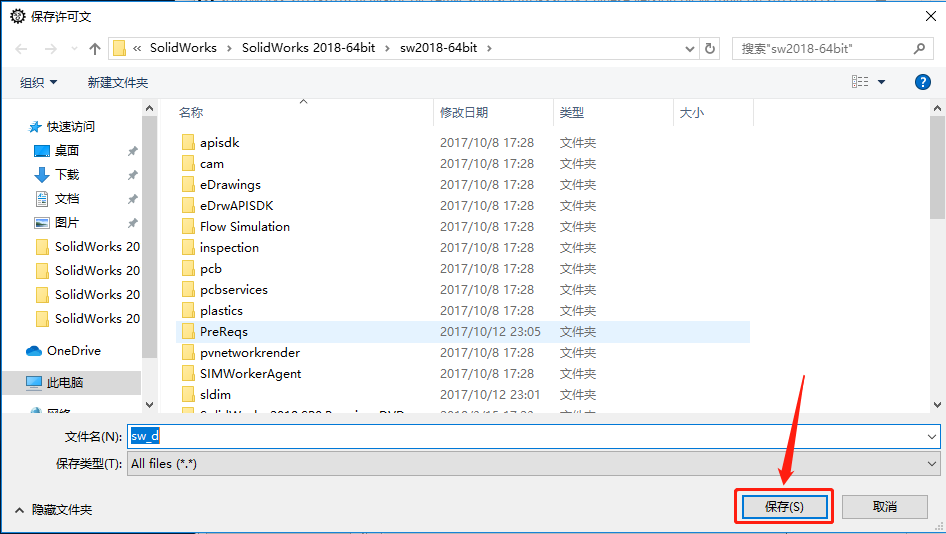
Task: Click the forward navigation arrow
Action: point(51,49)
